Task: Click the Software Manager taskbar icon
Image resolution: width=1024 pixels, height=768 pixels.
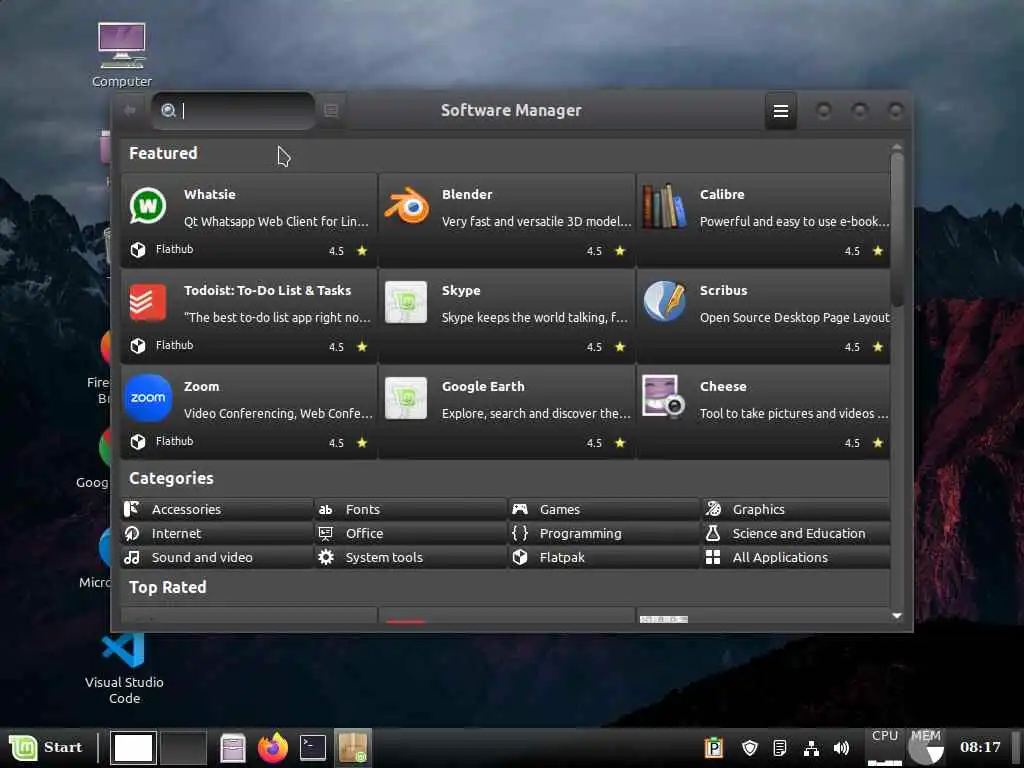Action: pyautogui.click(x=353, y=748)
